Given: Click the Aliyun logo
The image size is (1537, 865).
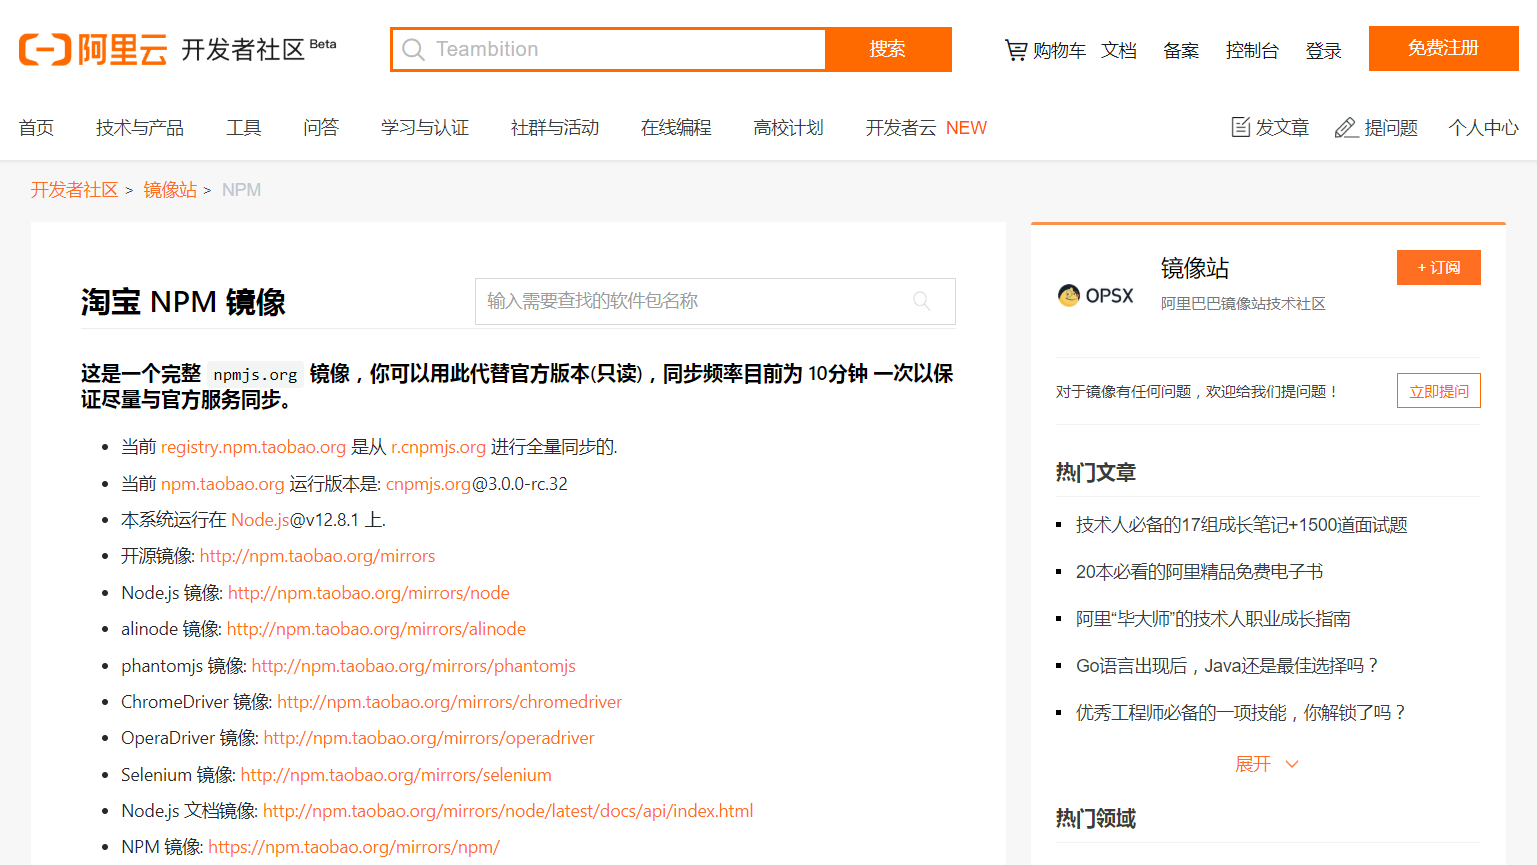Looking at the screenshot, I should (93, 49).
